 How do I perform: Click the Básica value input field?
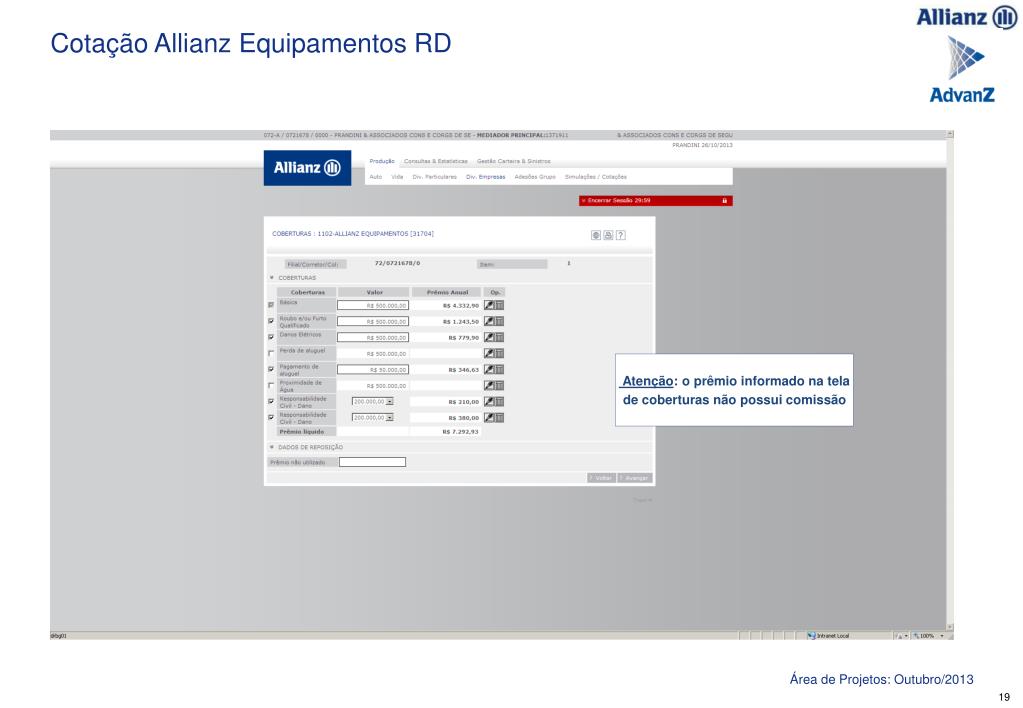pyautogui.click(x=373, y=305)
